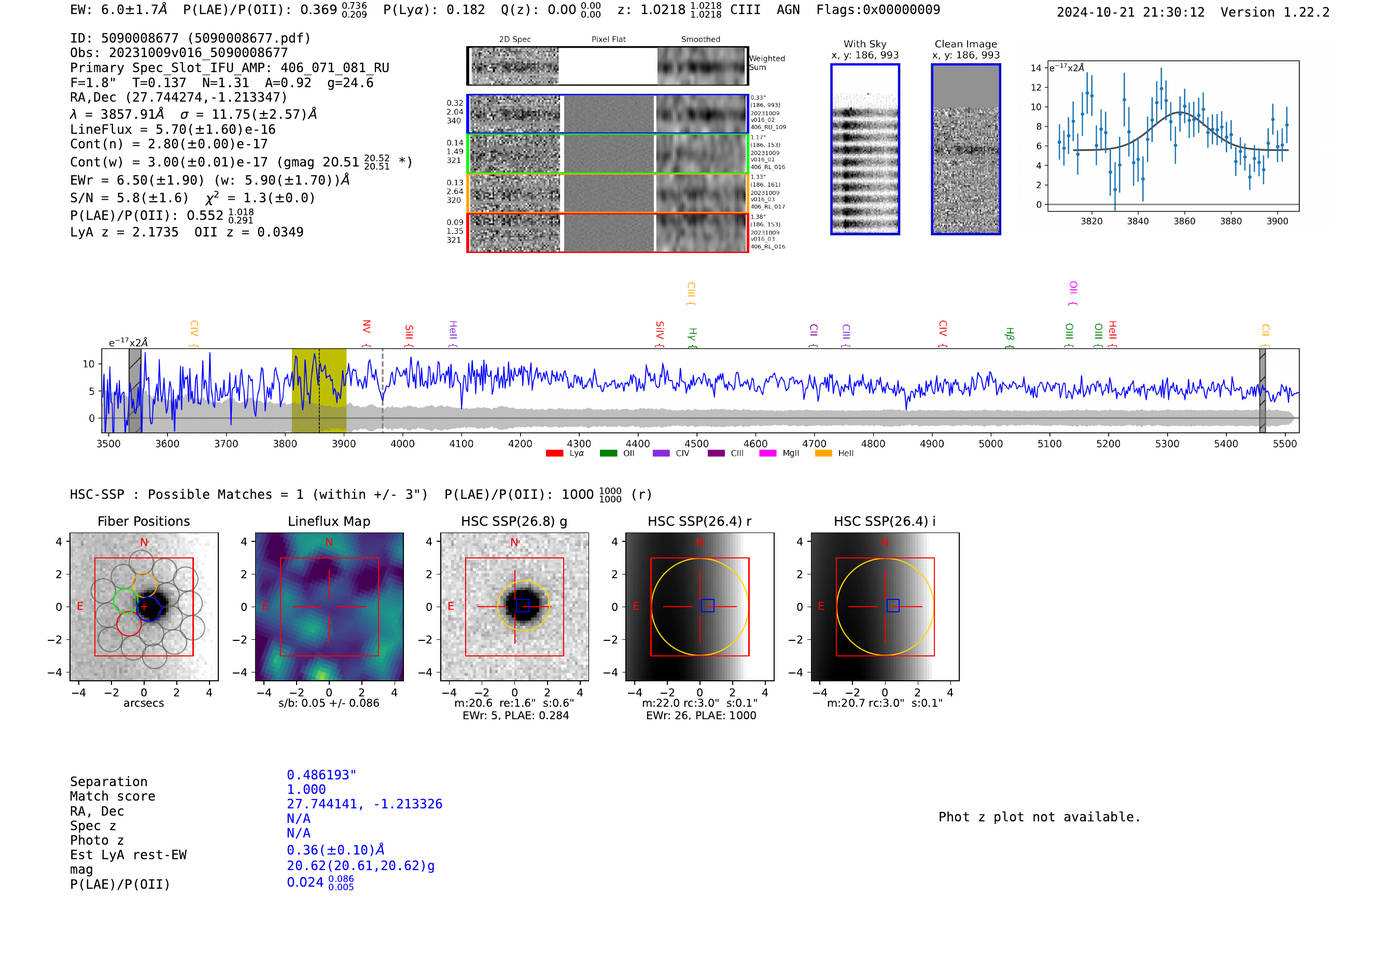This screenshot has height=953, width=1400.
Task: Click the OII green legend swatch
Action: tap(608, 453)
